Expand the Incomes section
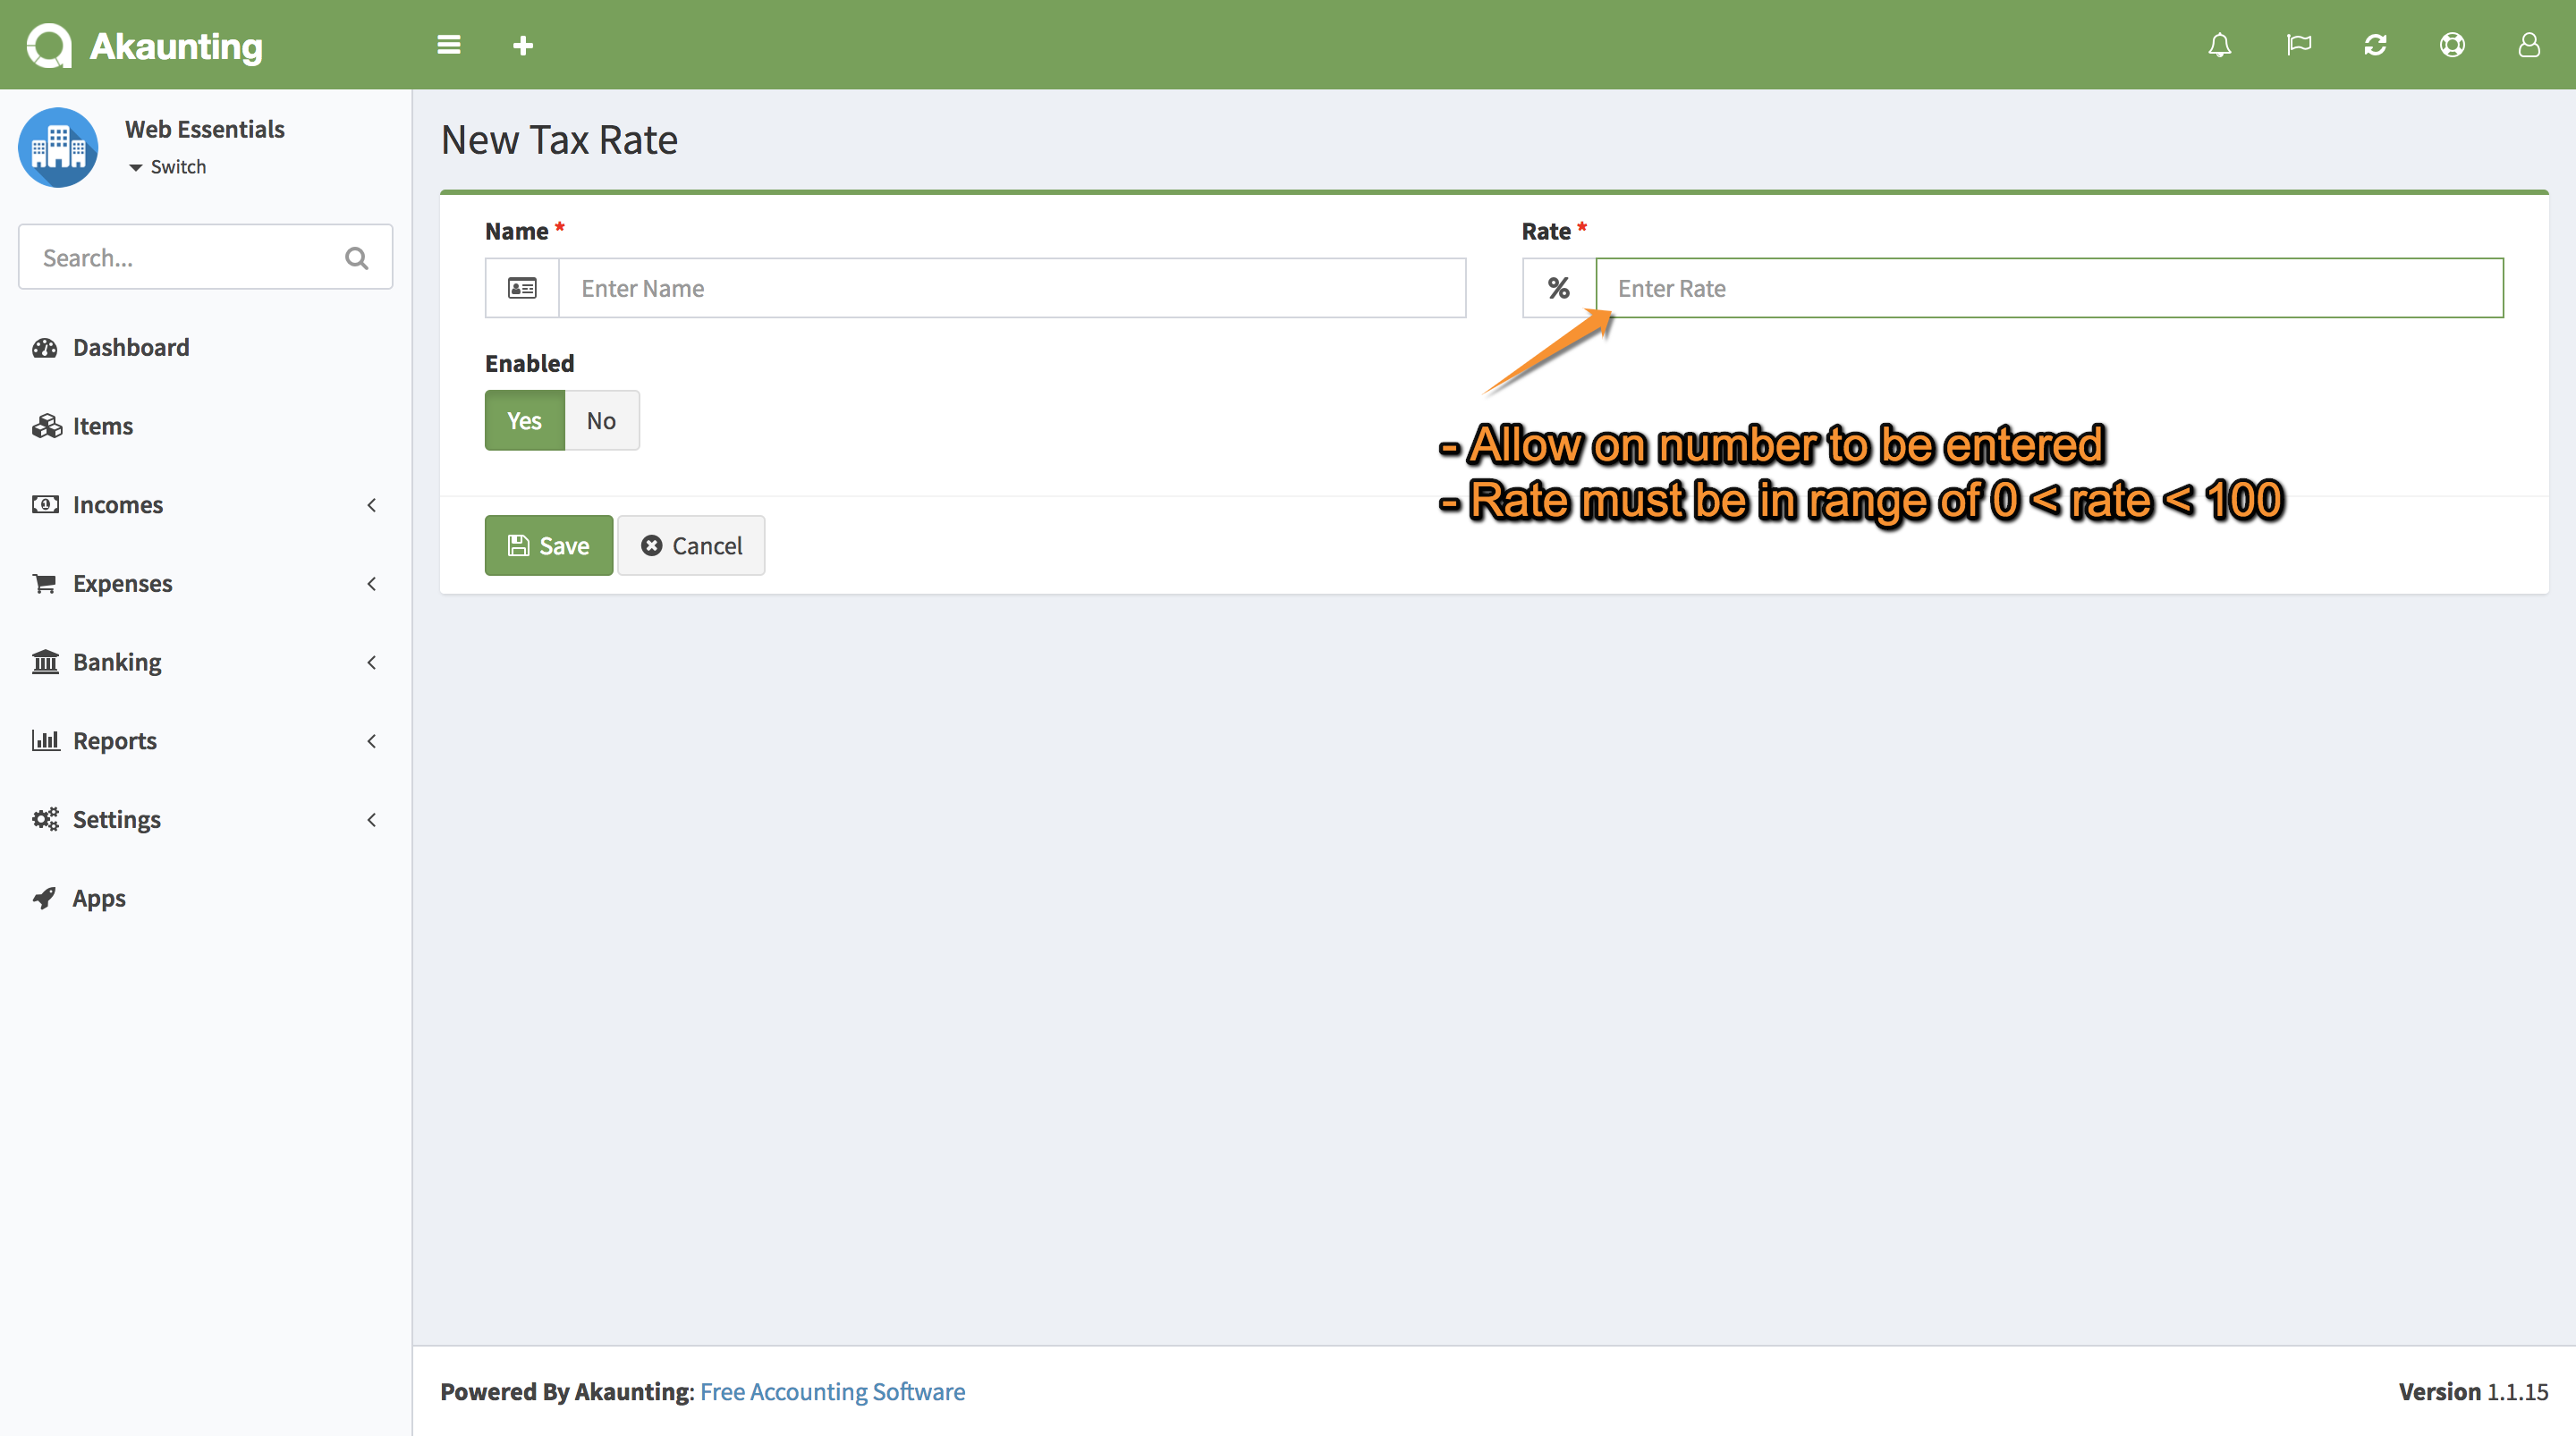This screenshot has height=1436, width=2576. [117, 504]
